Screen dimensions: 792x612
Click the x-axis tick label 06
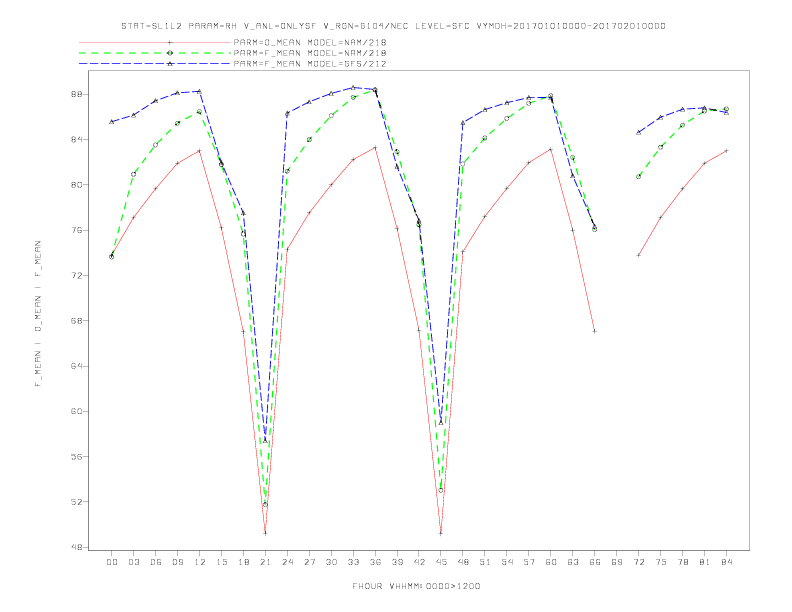click(156, 562)
